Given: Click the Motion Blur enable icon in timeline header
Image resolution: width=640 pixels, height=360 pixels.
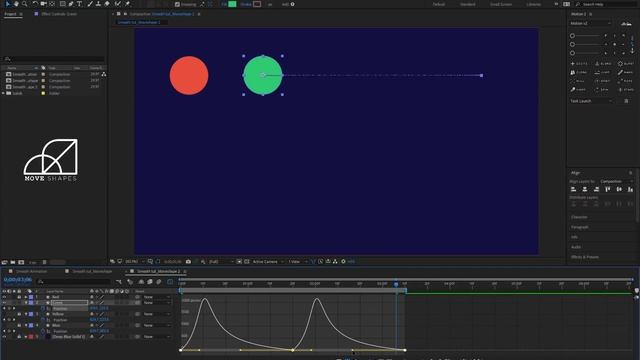Looking at the screenshot, I should [159, 281].
